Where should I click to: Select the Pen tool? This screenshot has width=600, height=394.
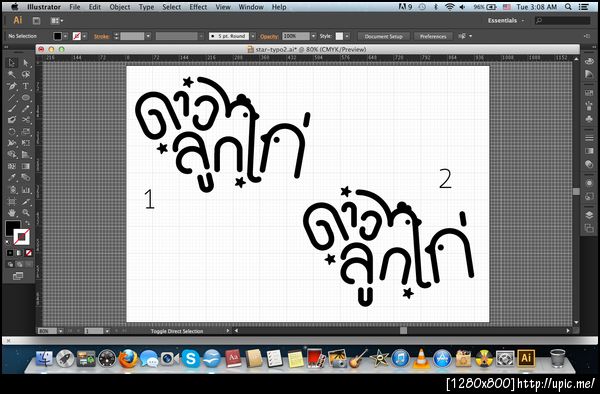pyautogui.click(x=12, y=86)
